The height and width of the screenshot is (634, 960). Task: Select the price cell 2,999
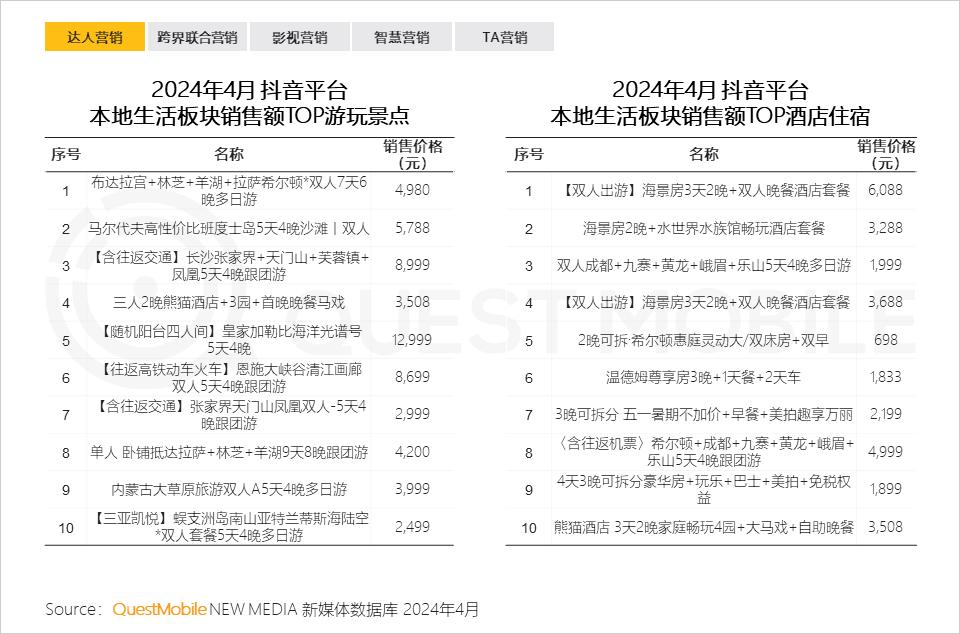click(x=413, y=414)
